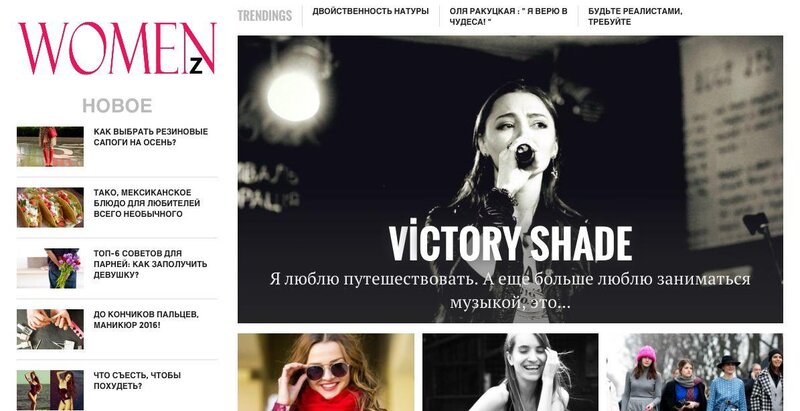Open 'Что съесть, чтобы похудеть?' article link
The image size is (800, 411).
(x=137, y=380)
